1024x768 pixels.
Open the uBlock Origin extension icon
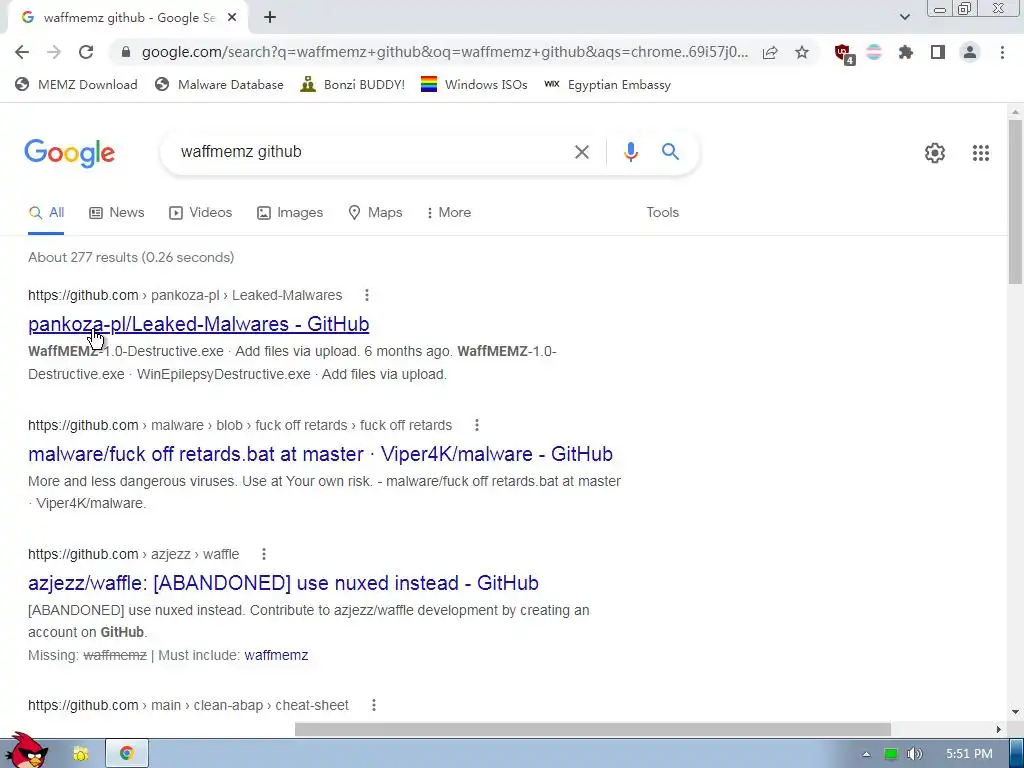(844, 53)
